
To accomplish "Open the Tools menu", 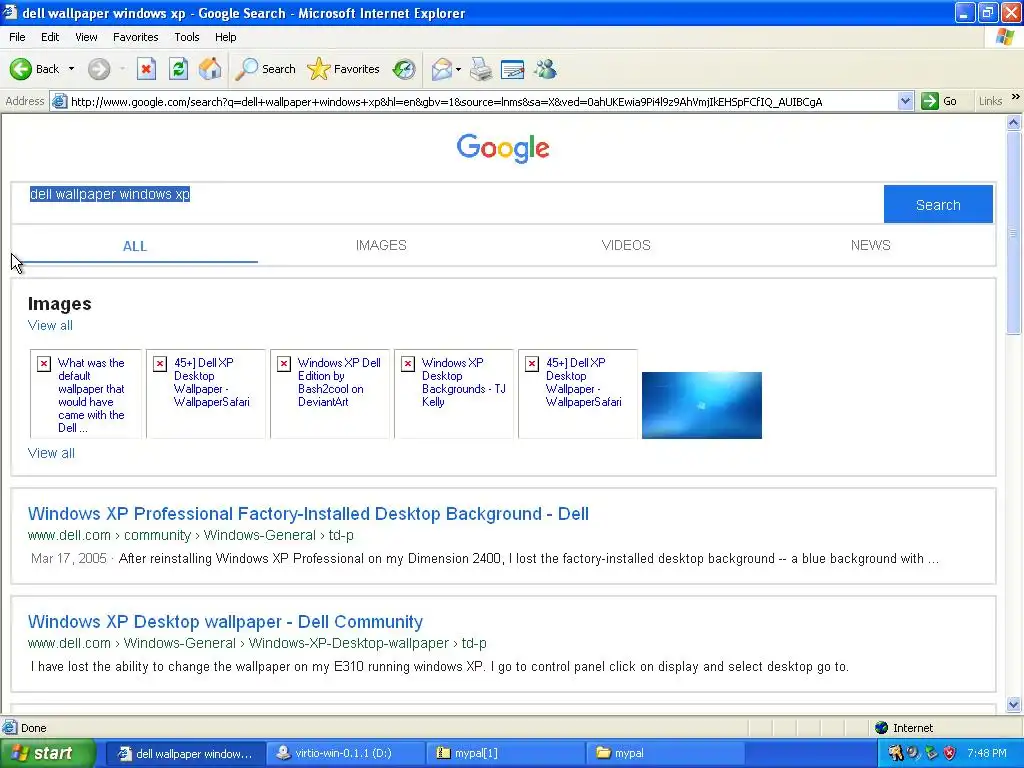I will point(186,37).
